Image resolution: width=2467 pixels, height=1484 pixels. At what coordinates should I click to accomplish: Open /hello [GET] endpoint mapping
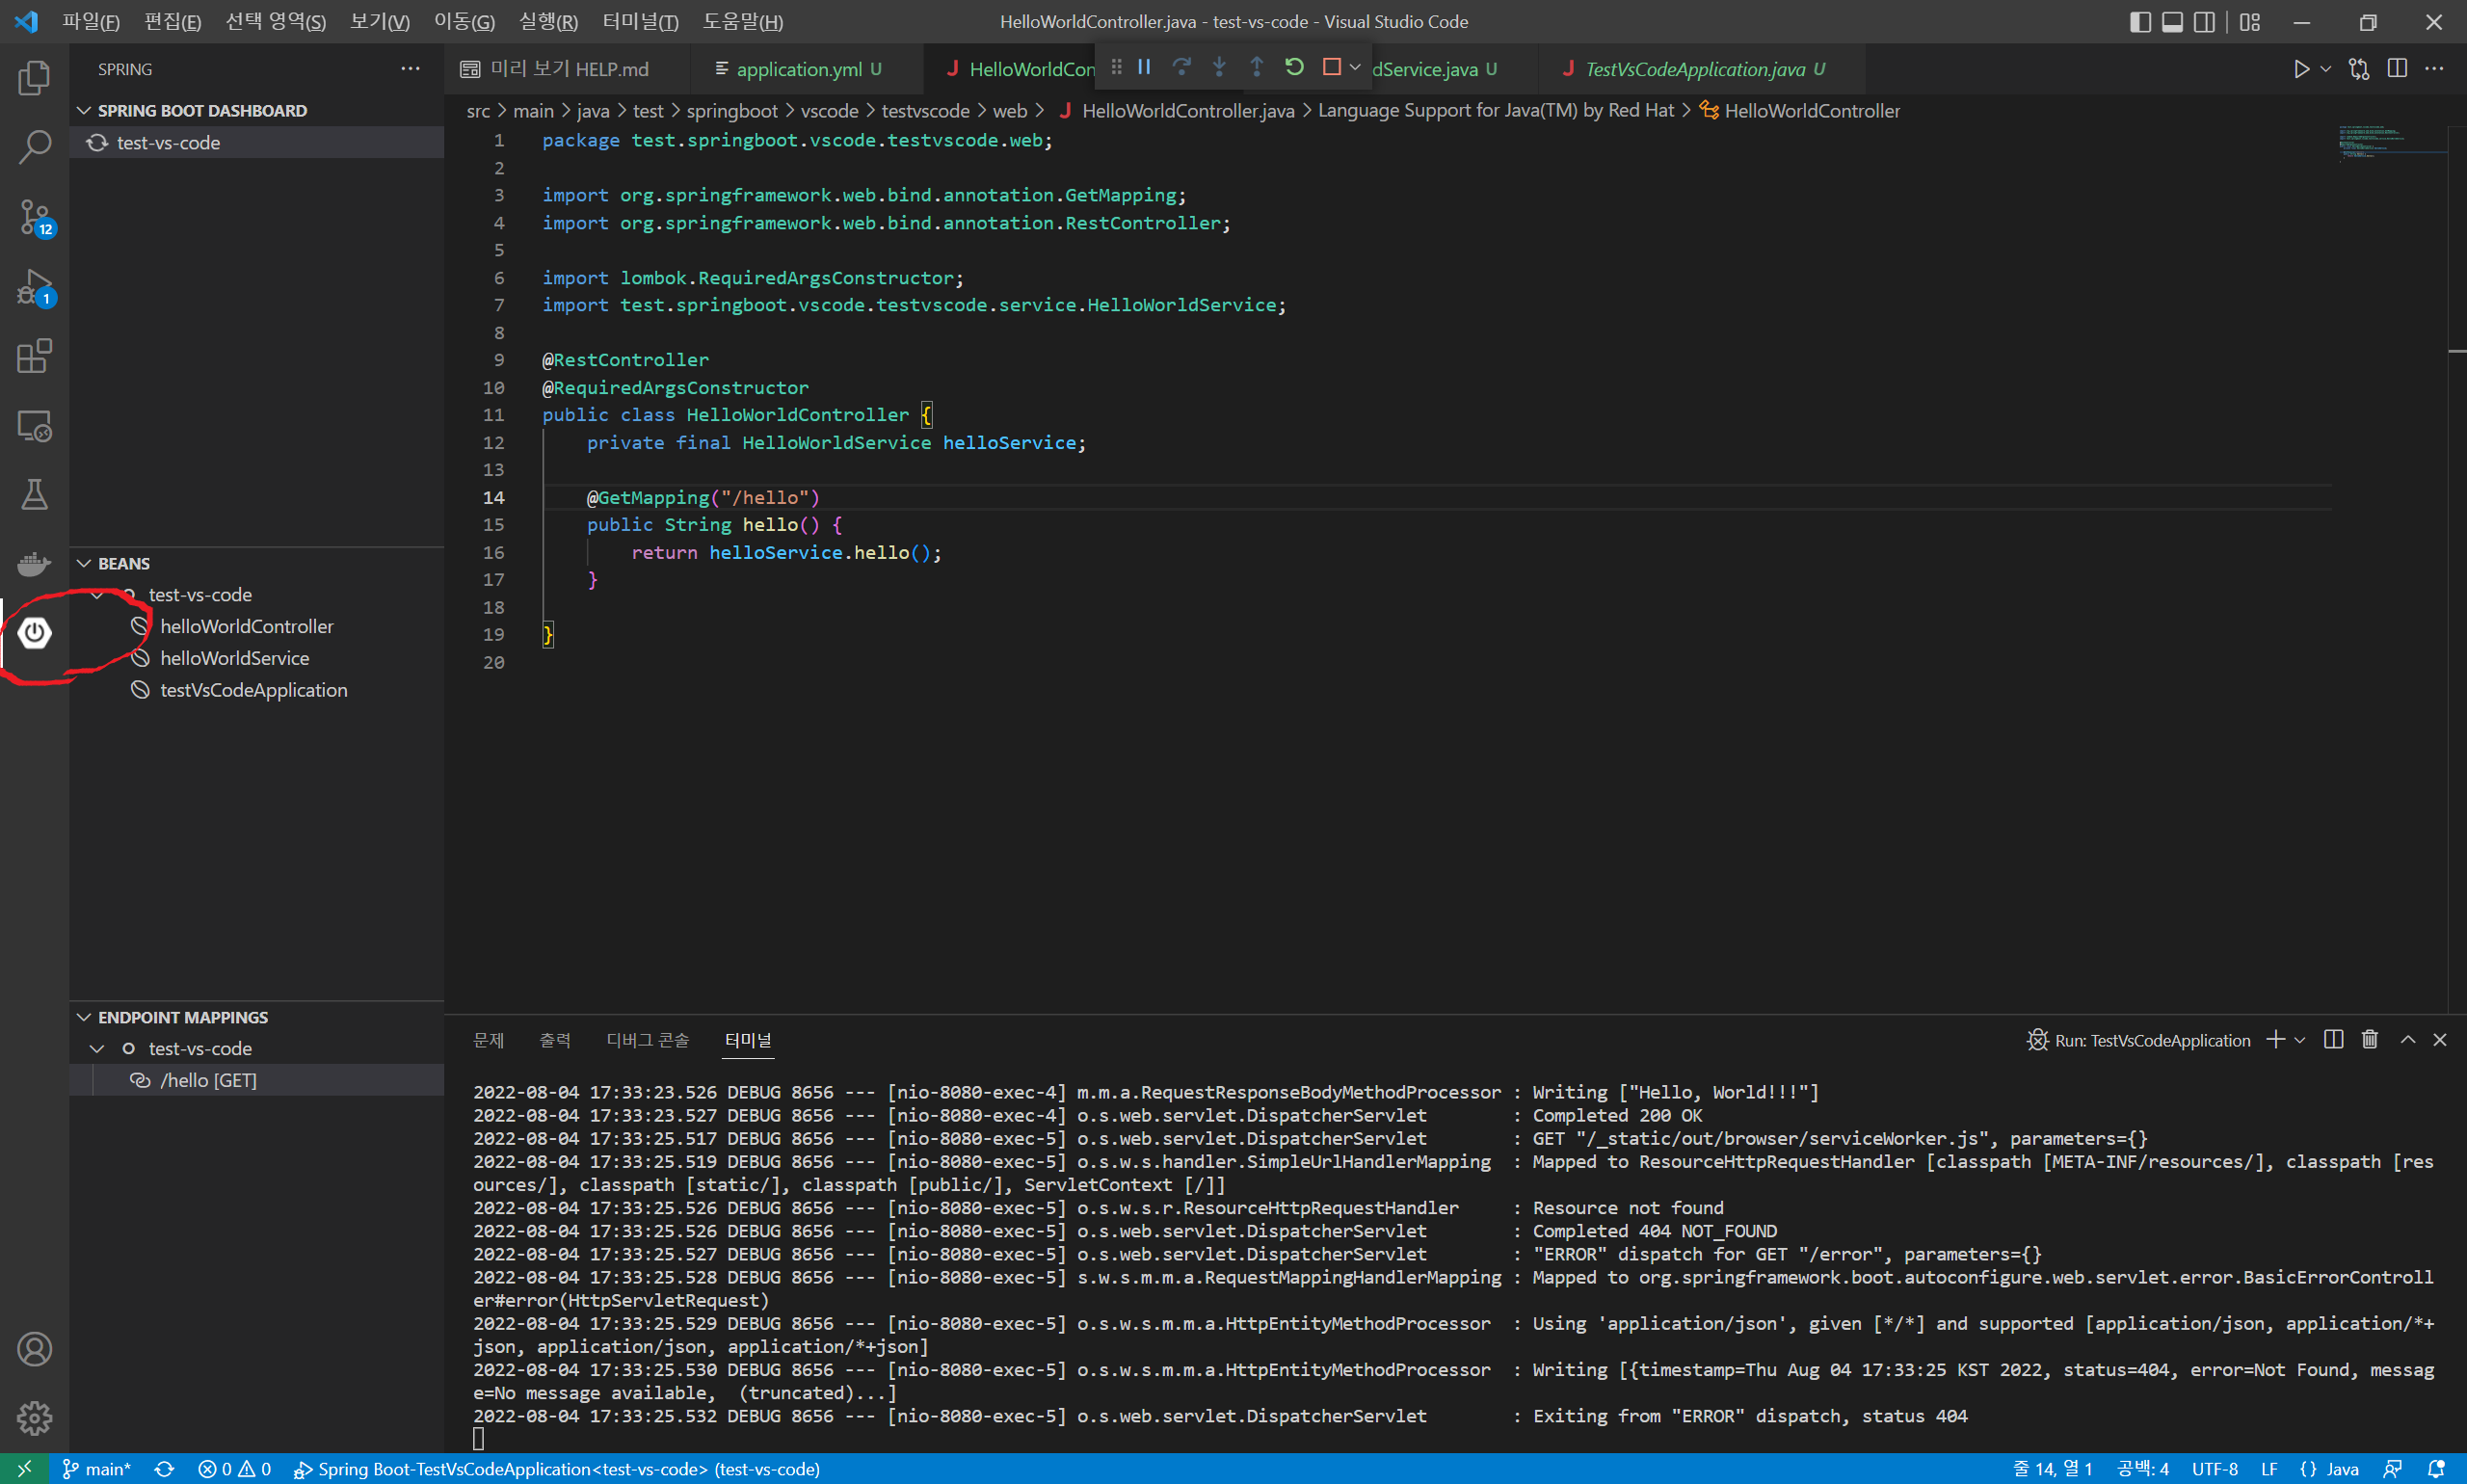point(257,1080)
